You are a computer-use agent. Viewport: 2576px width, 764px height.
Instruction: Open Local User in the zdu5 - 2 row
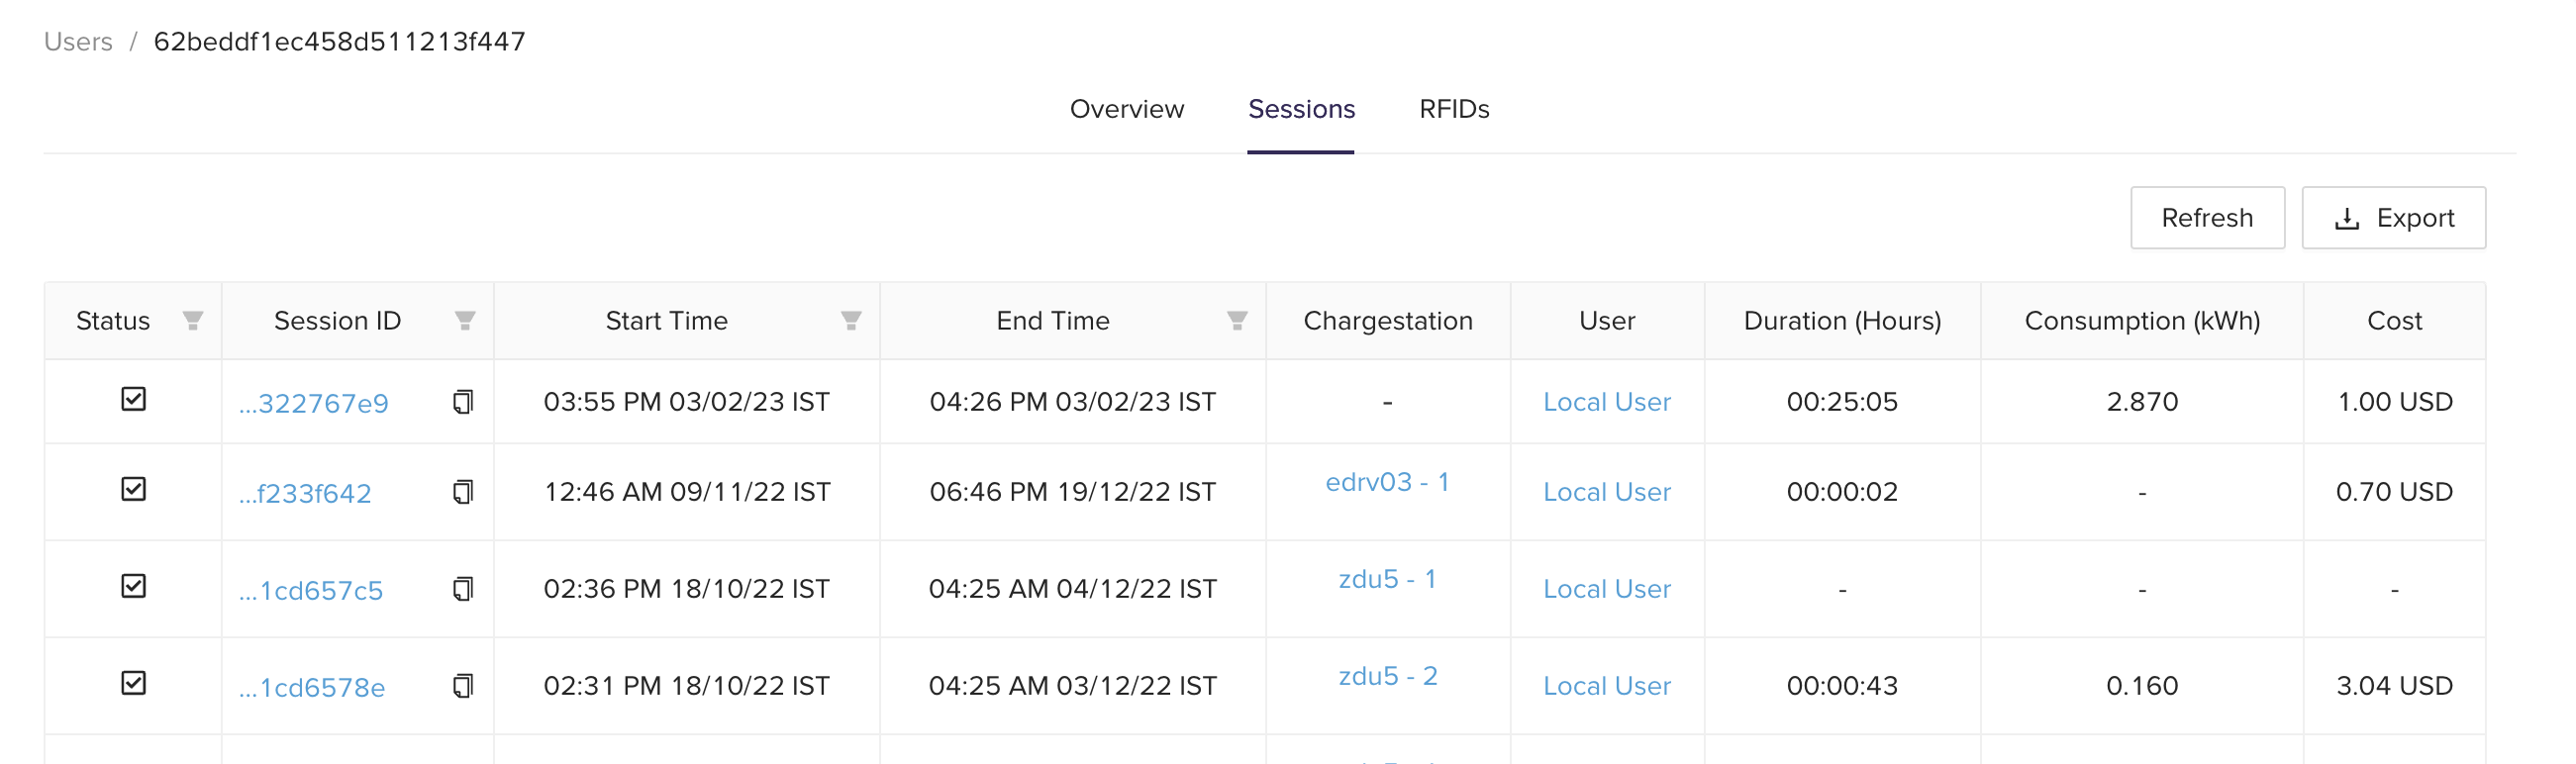pyautogui.click(x=1606, y=686)
